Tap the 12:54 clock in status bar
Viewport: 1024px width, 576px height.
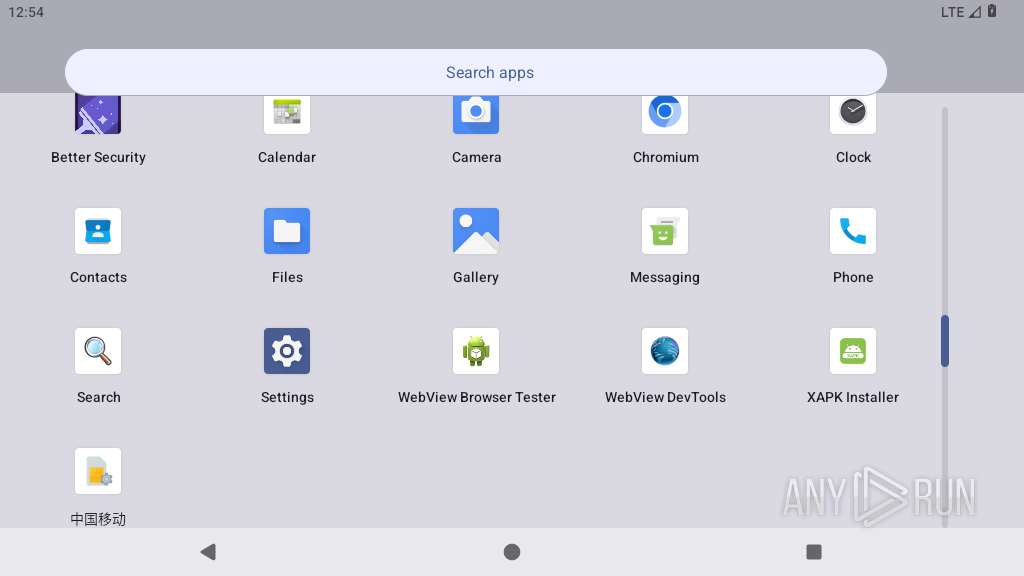point(26,12)
